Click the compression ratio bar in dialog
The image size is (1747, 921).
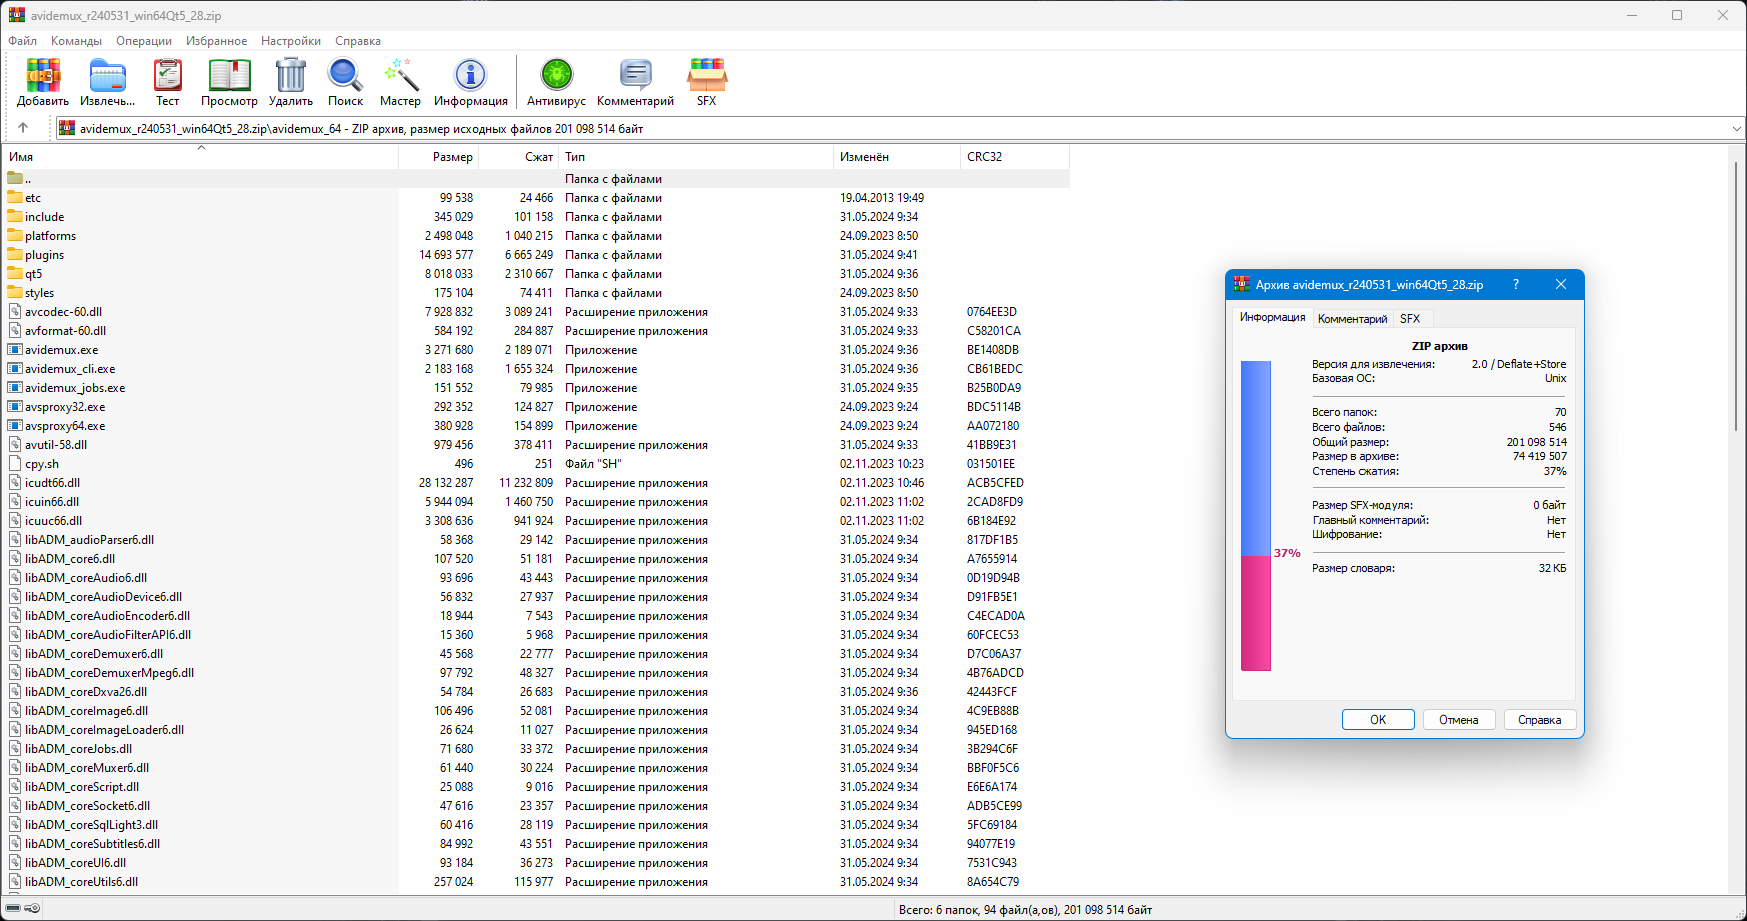pyautogui.click(x=1256, y=515)
